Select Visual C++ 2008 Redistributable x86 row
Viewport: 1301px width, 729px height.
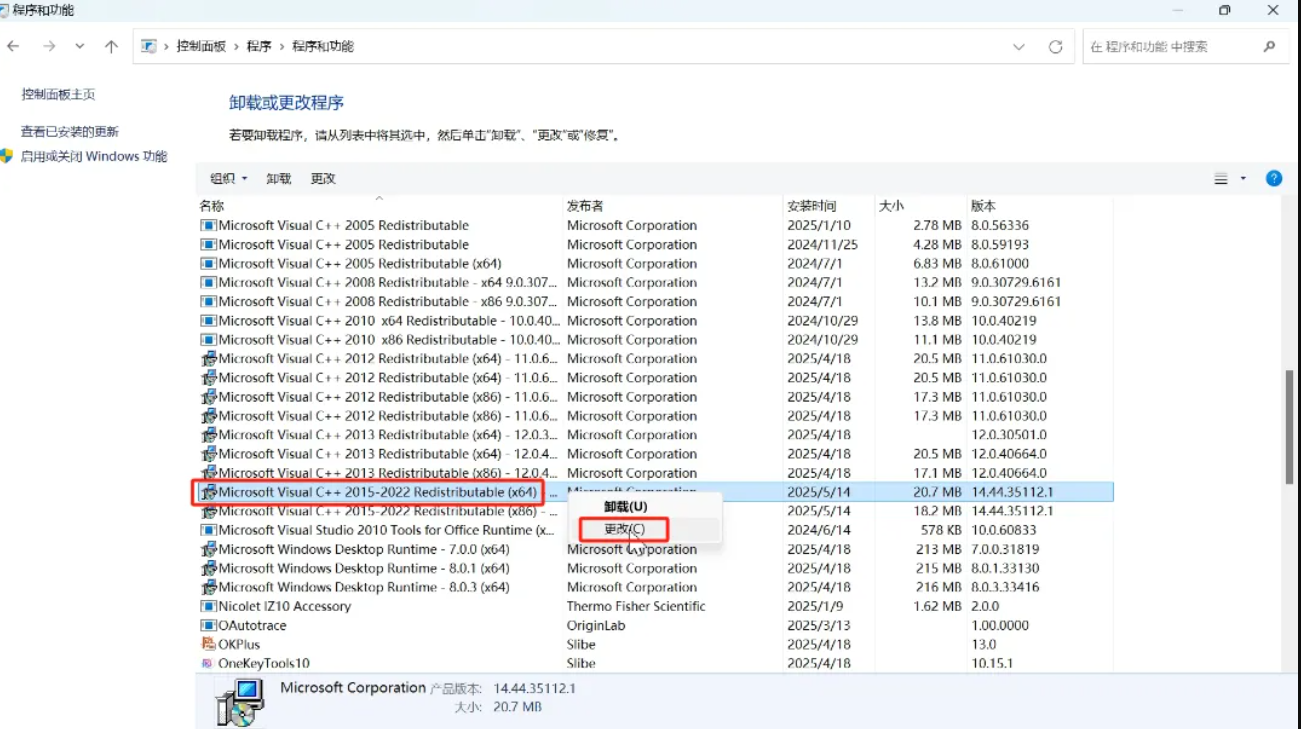656,301
